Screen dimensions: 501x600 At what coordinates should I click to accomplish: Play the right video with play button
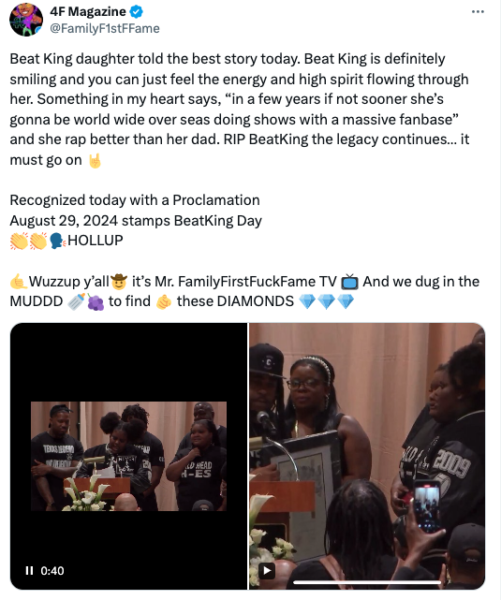pos(267,571)
